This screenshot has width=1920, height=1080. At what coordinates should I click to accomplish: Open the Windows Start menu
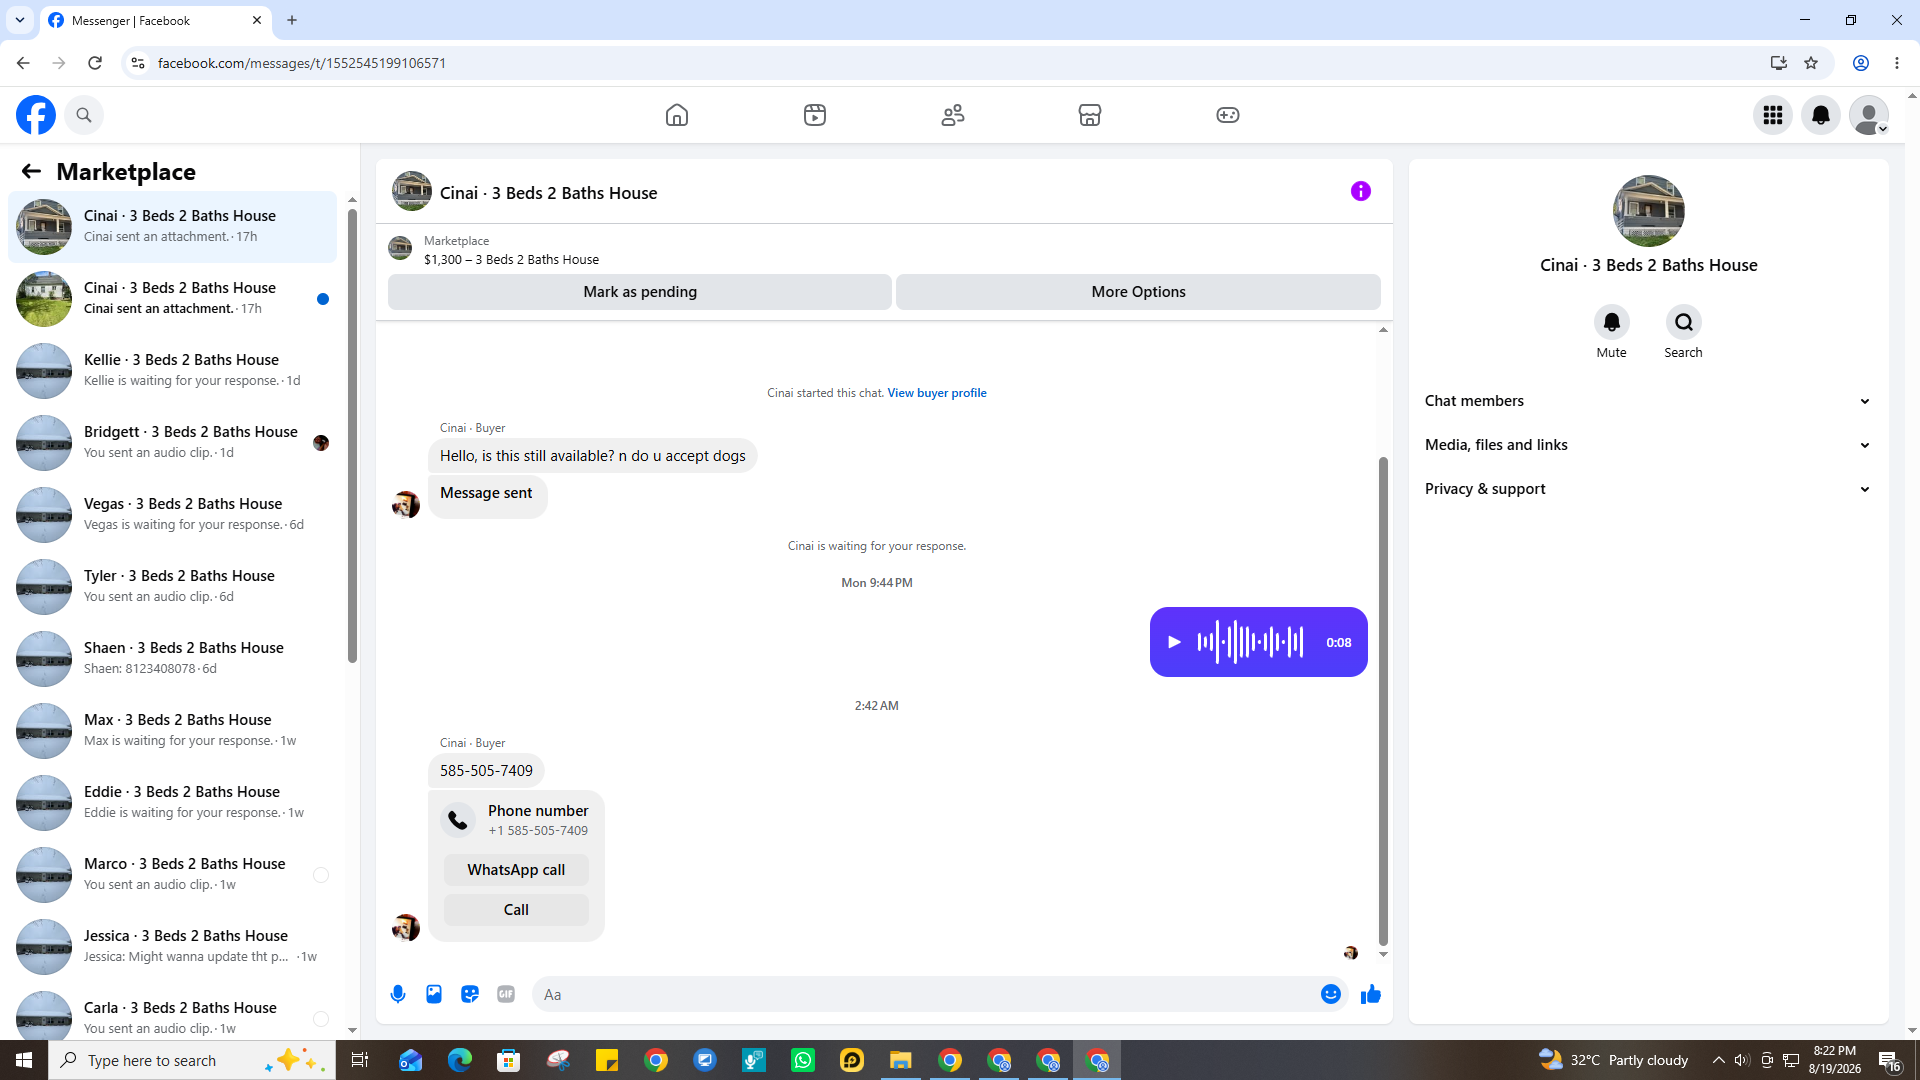(x=24, y=1060)
